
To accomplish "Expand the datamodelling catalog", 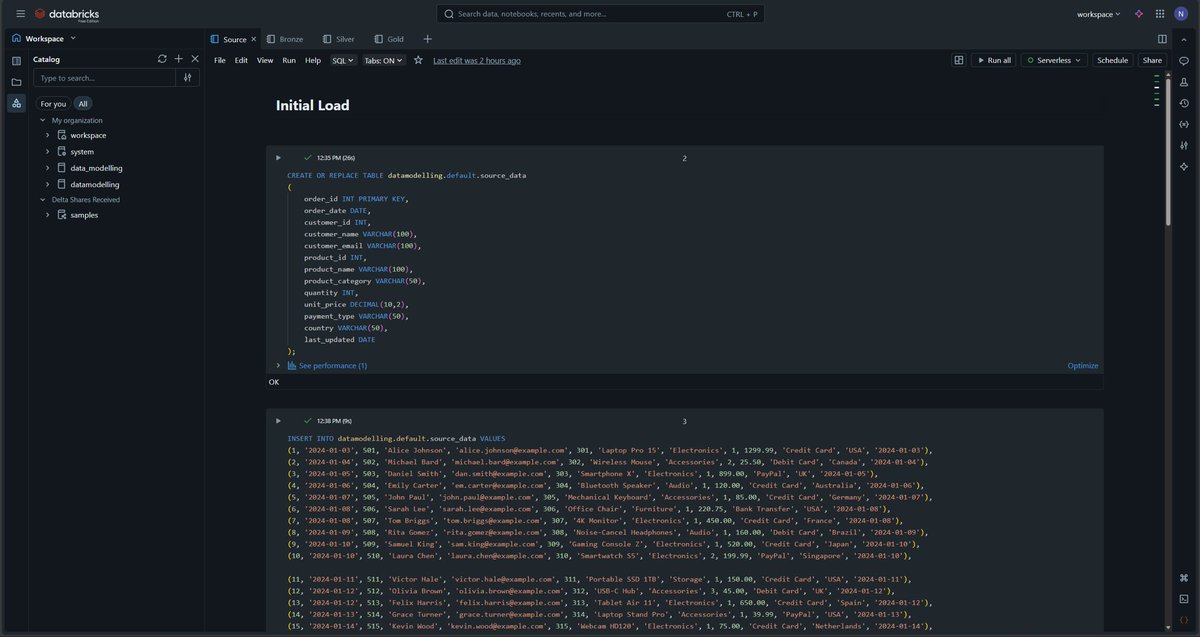I will click(47, 184).
